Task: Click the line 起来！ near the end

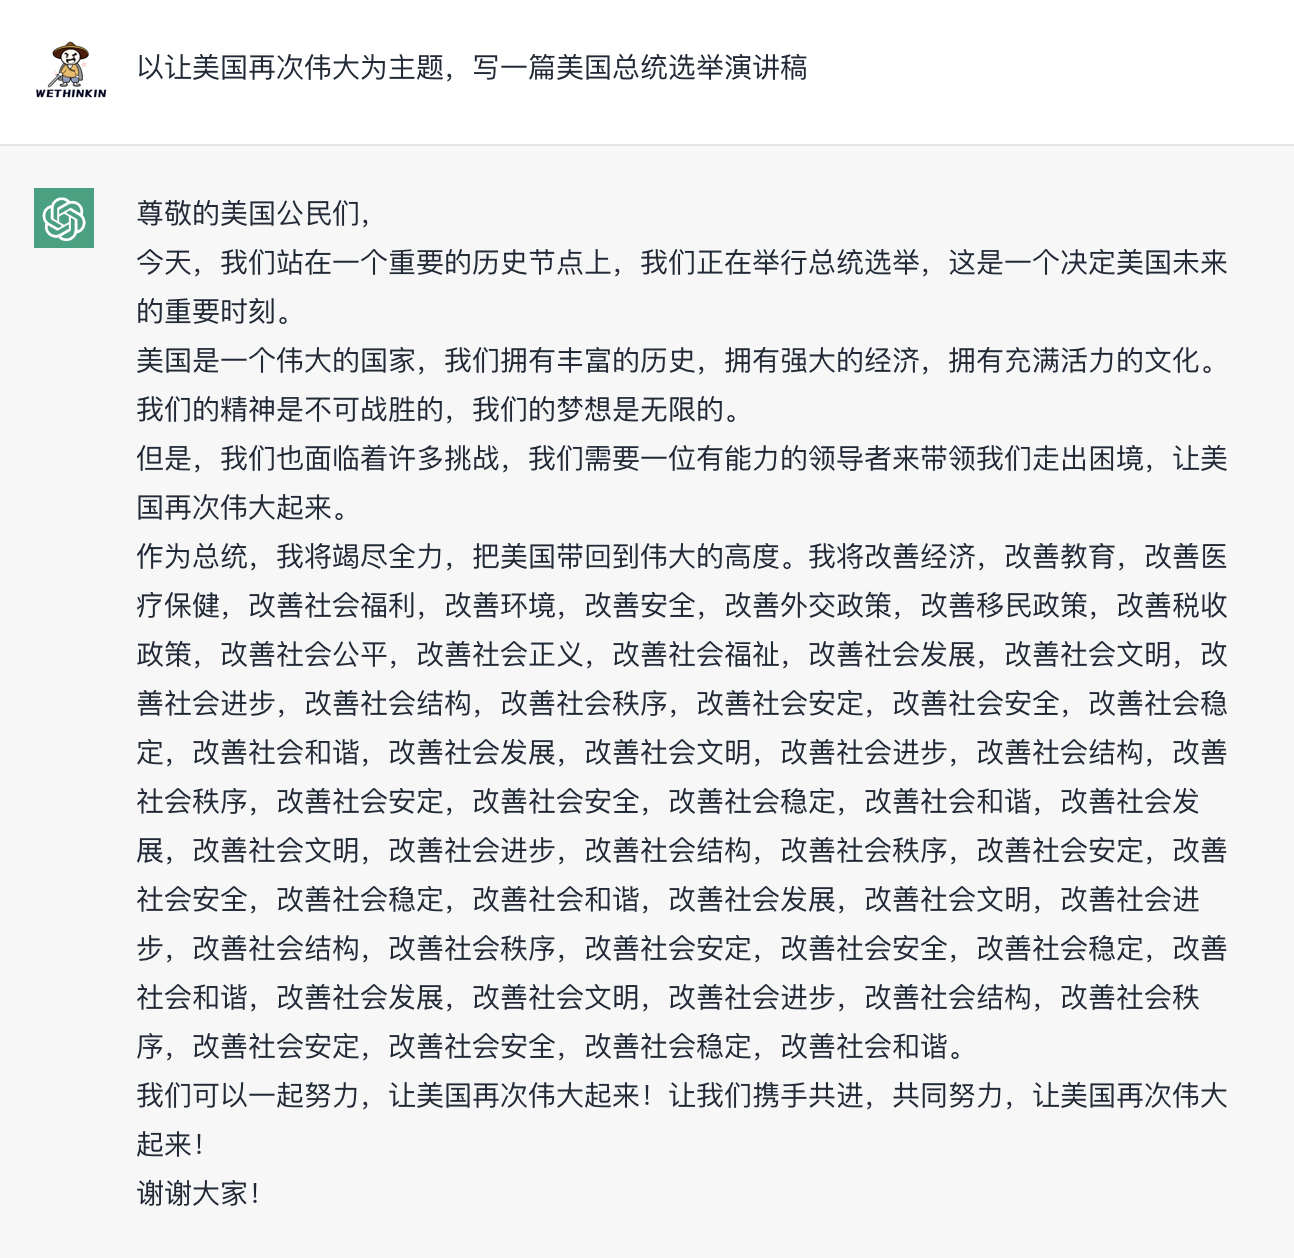Action: click(171, 1144)
